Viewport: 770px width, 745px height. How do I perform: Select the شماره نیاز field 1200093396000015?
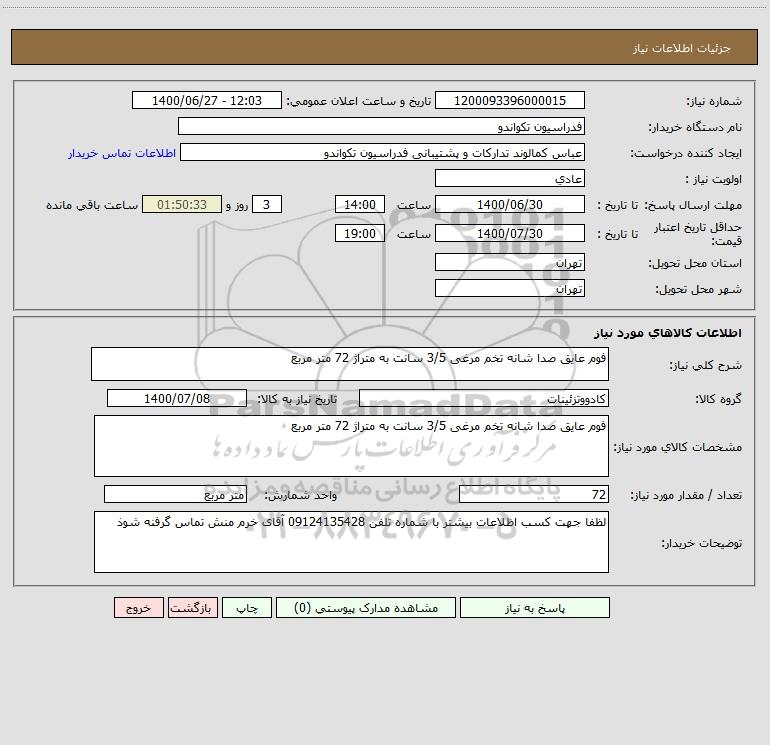510,100
